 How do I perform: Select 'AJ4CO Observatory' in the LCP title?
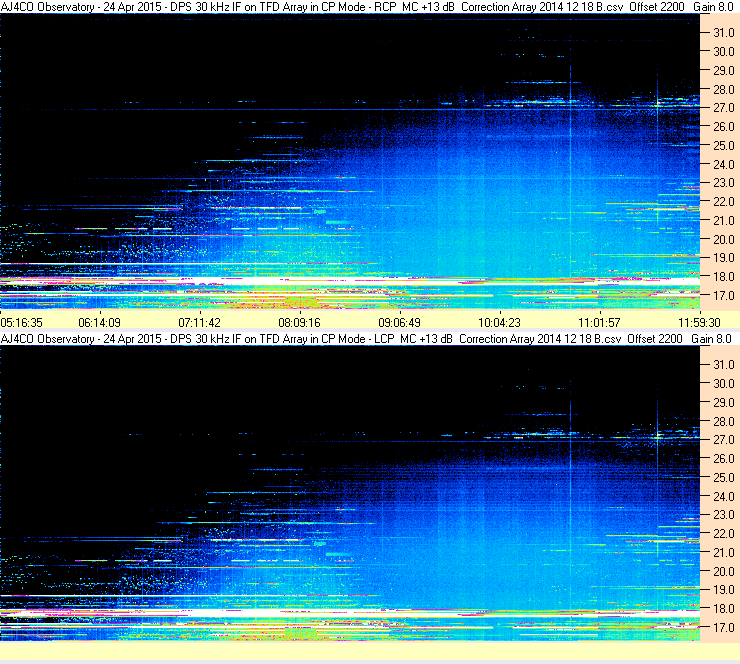(47, 339)
